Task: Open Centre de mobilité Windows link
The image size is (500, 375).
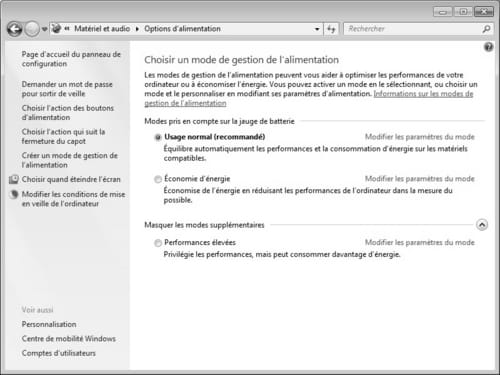Action: 69,339
